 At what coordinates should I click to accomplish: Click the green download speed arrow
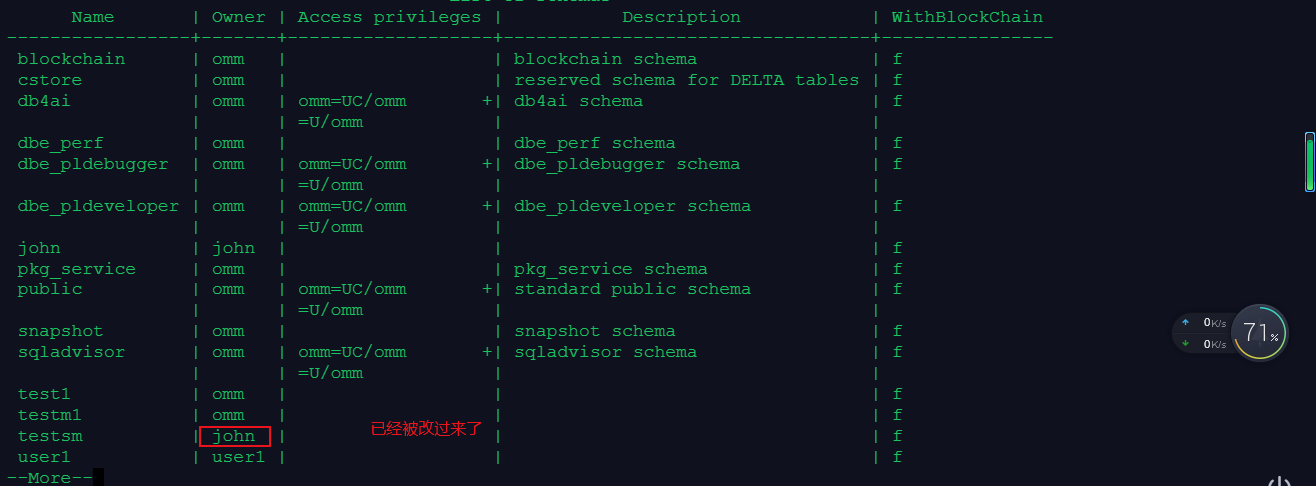click(1186, 344)
